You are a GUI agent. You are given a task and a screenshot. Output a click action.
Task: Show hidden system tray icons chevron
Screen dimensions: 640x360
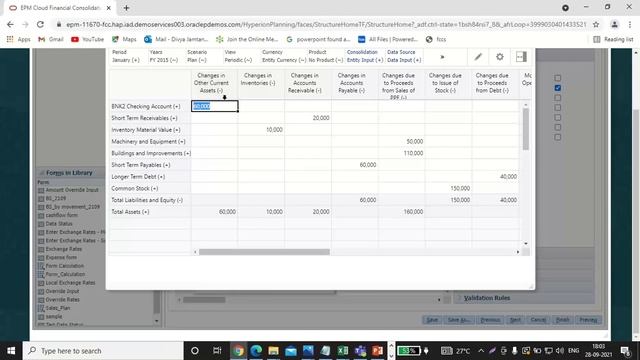click(481, 351)
